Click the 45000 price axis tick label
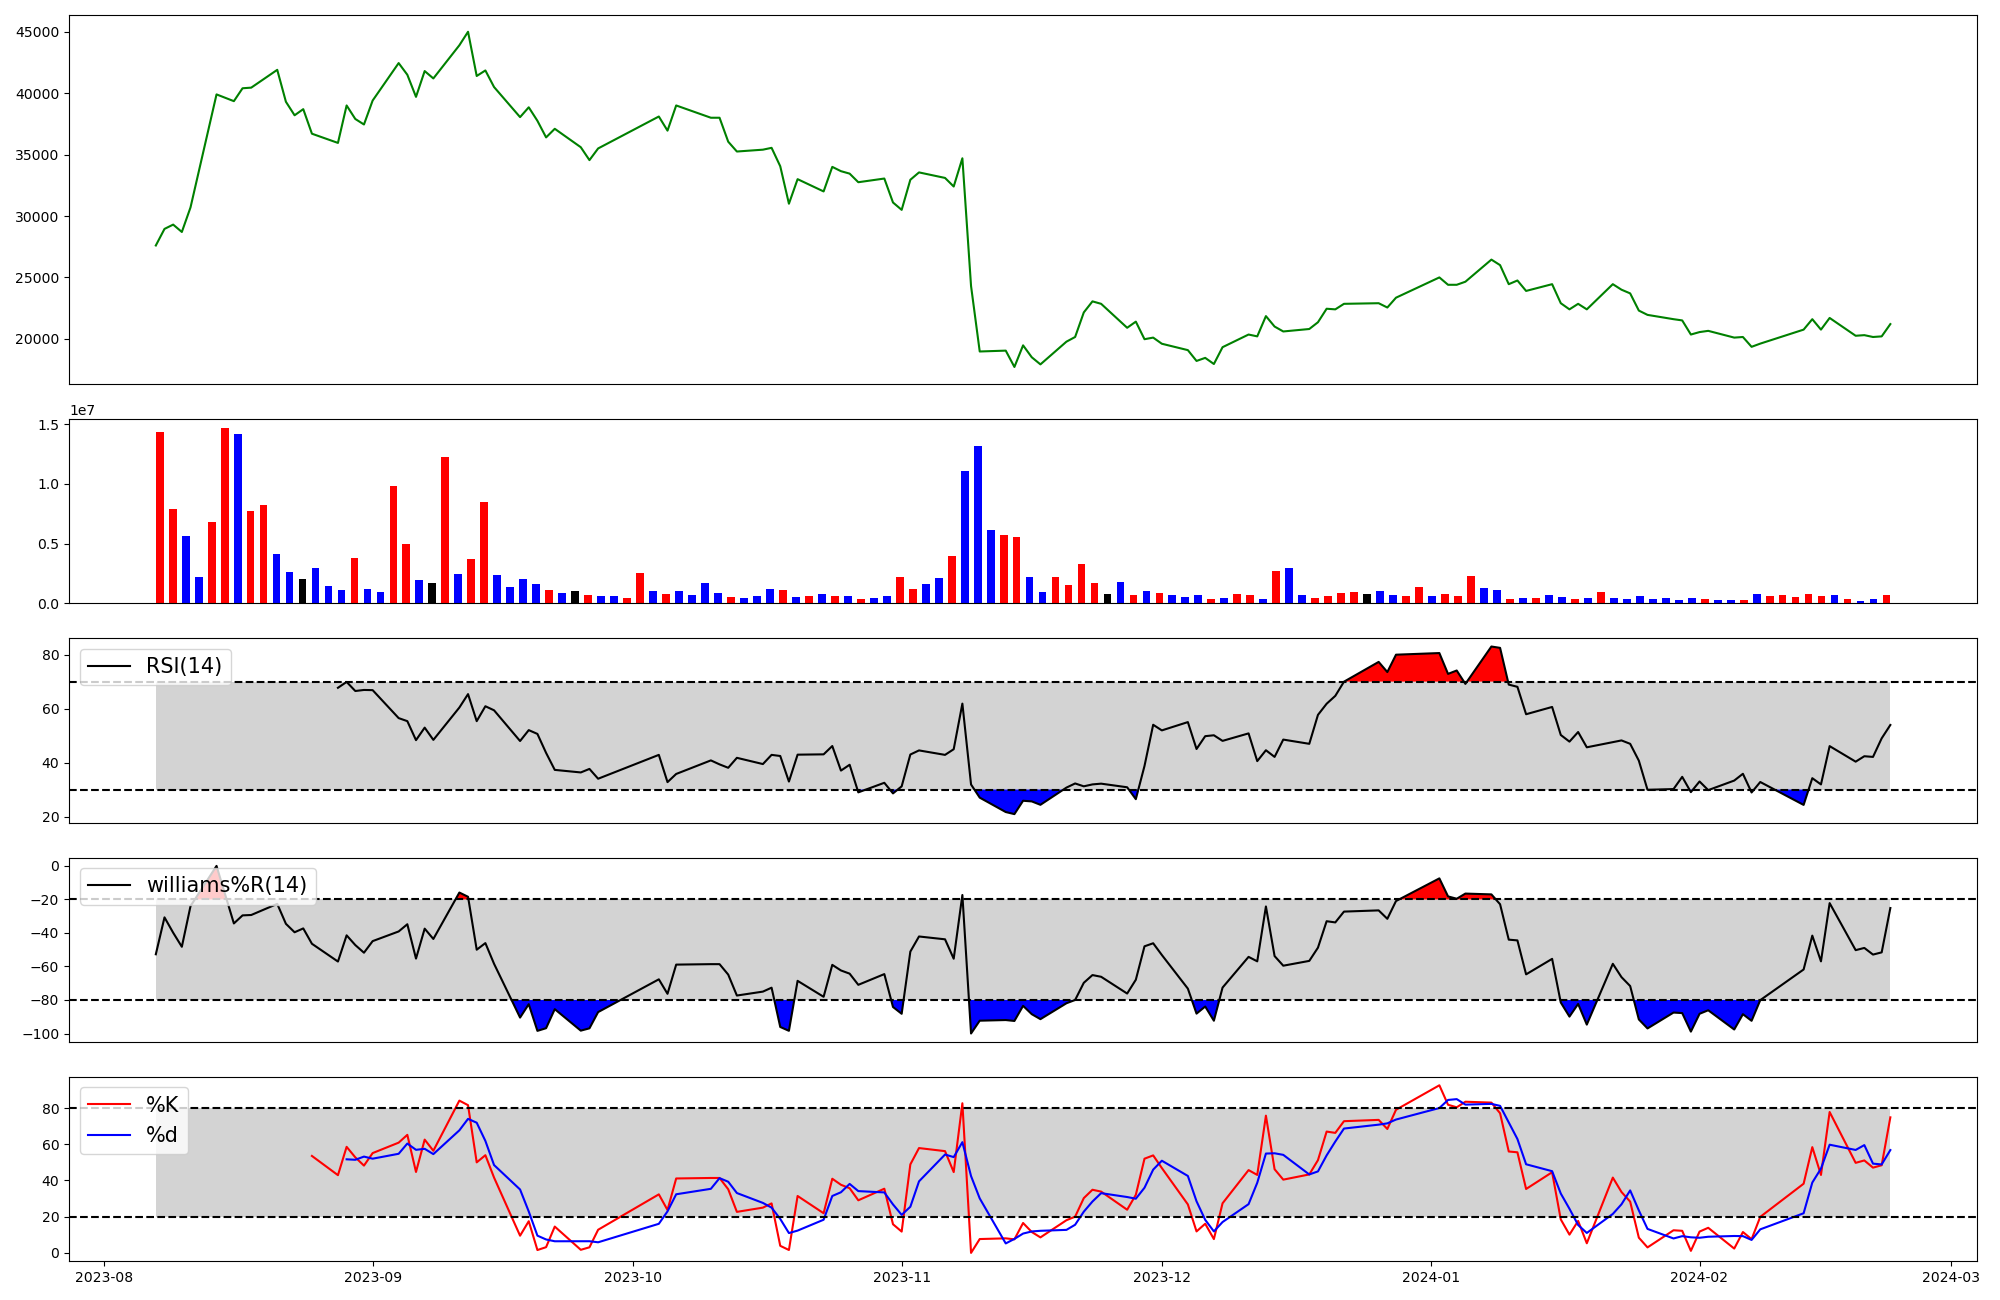 (x=38, y=32)
